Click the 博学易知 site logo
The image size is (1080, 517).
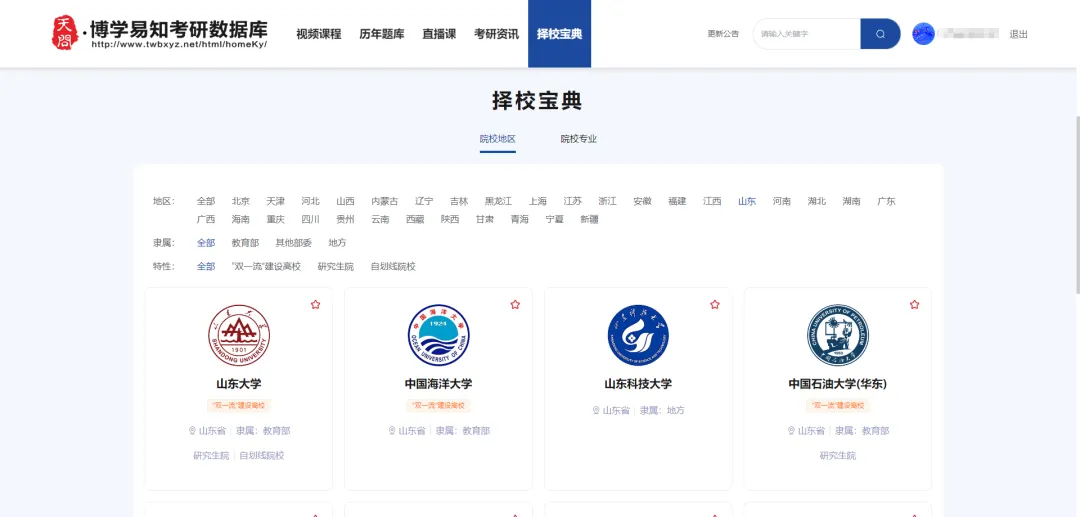[x=160, y=34]
